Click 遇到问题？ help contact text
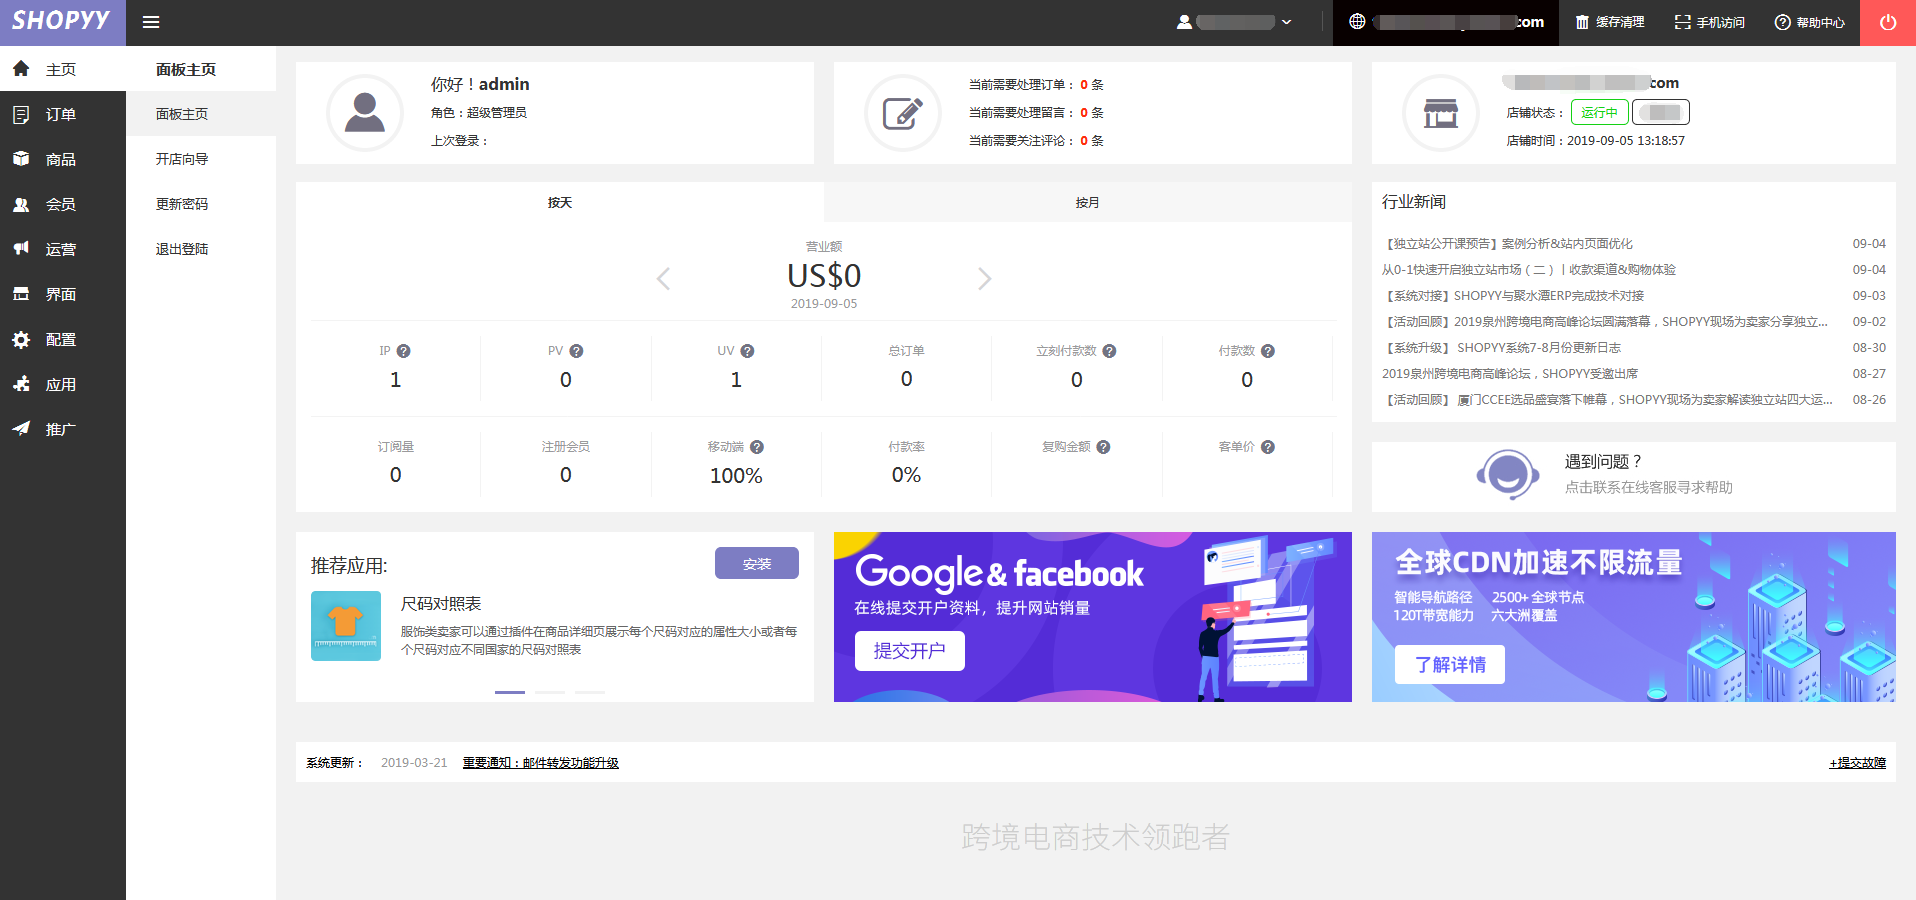The width and height of the screenshot is (1916, 900). click(x=1604, y=462)
